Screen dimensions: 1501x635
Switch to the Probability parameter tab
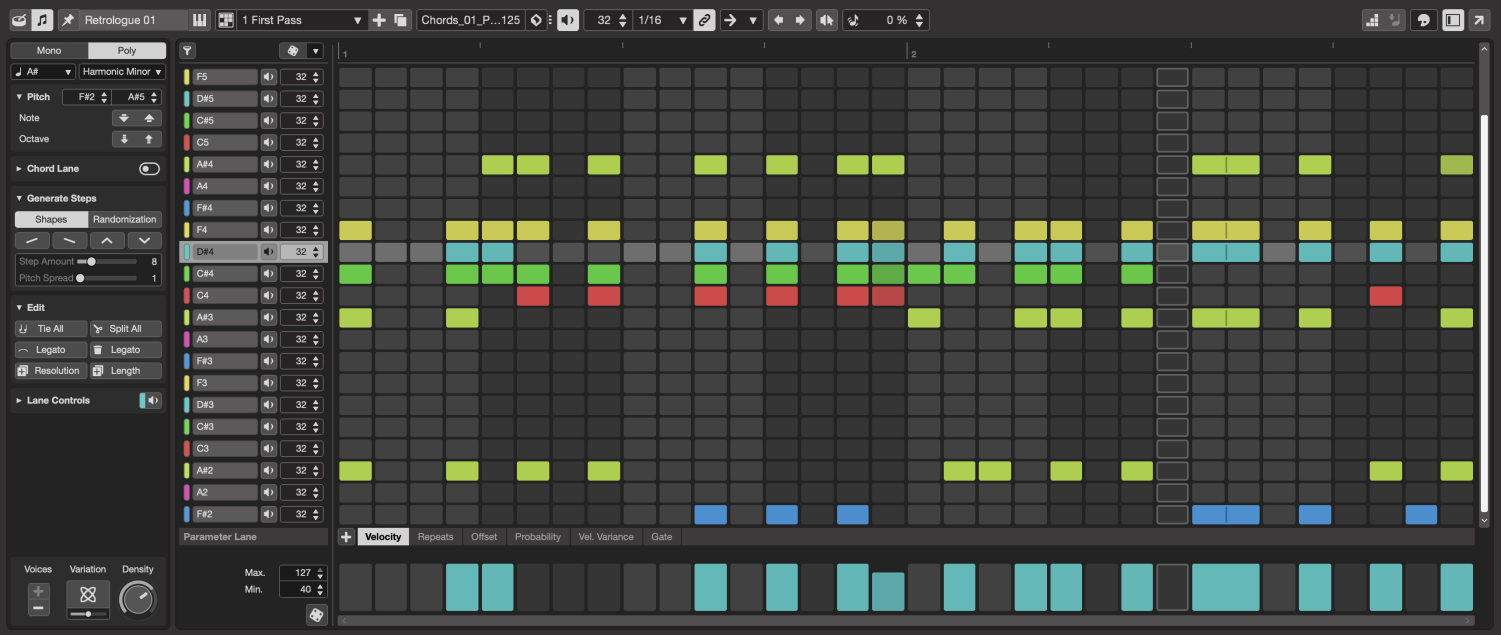537,537
